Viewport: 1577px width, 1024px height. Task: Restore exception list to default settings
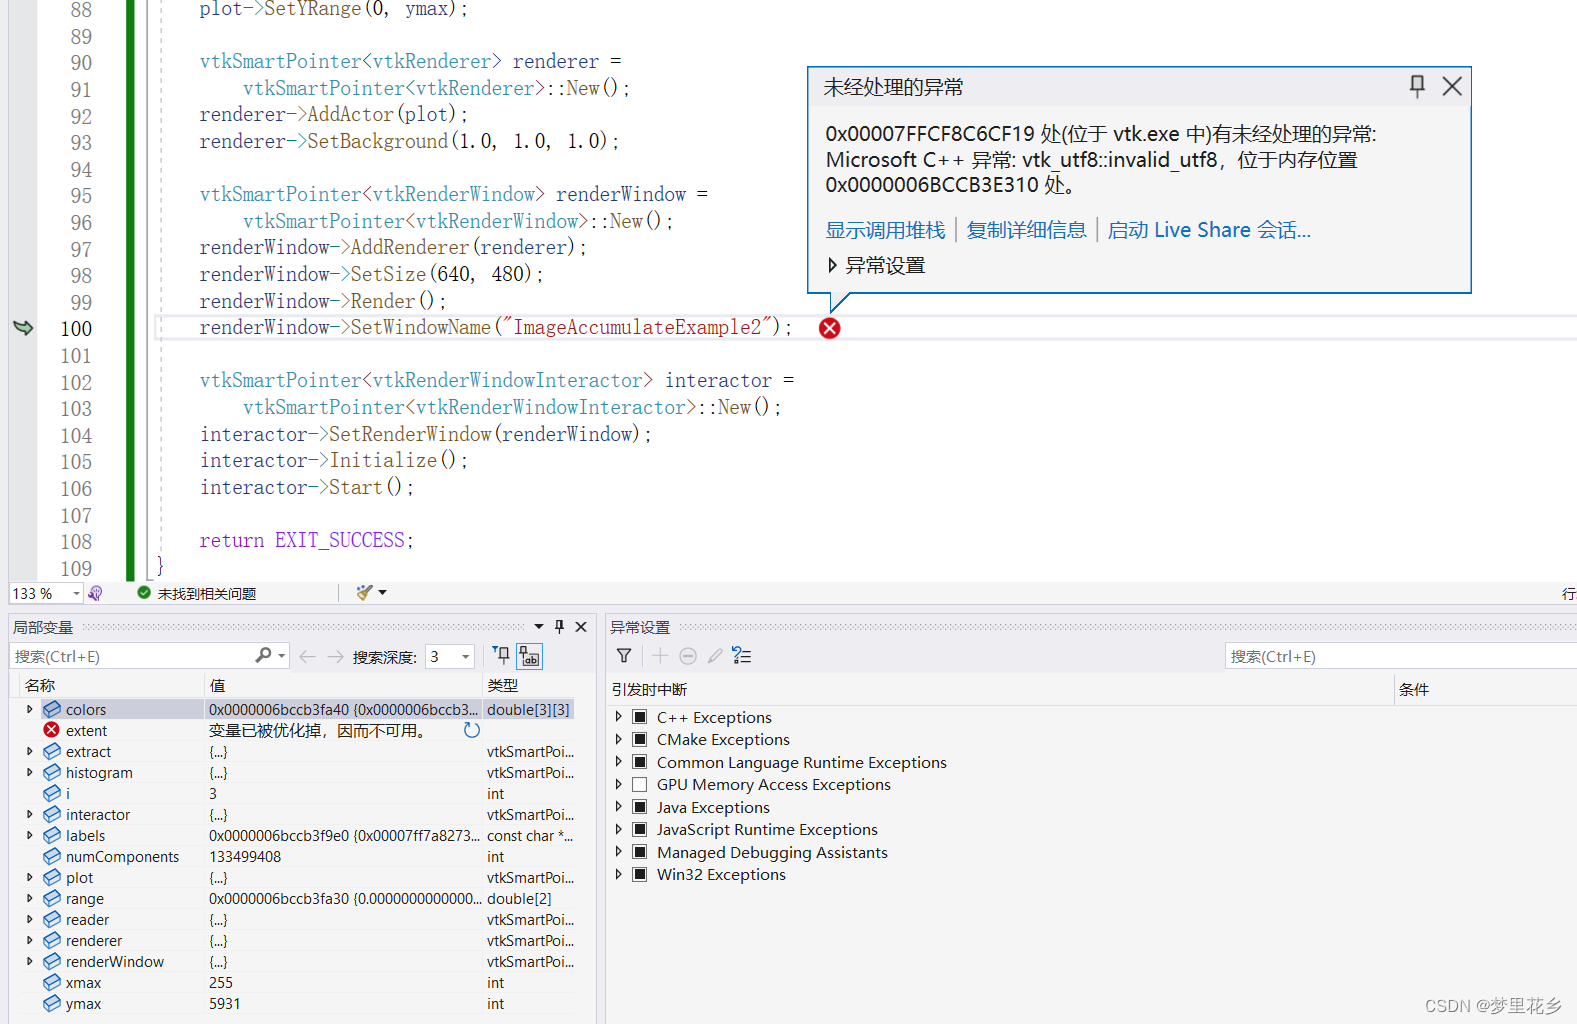point(742,656)
